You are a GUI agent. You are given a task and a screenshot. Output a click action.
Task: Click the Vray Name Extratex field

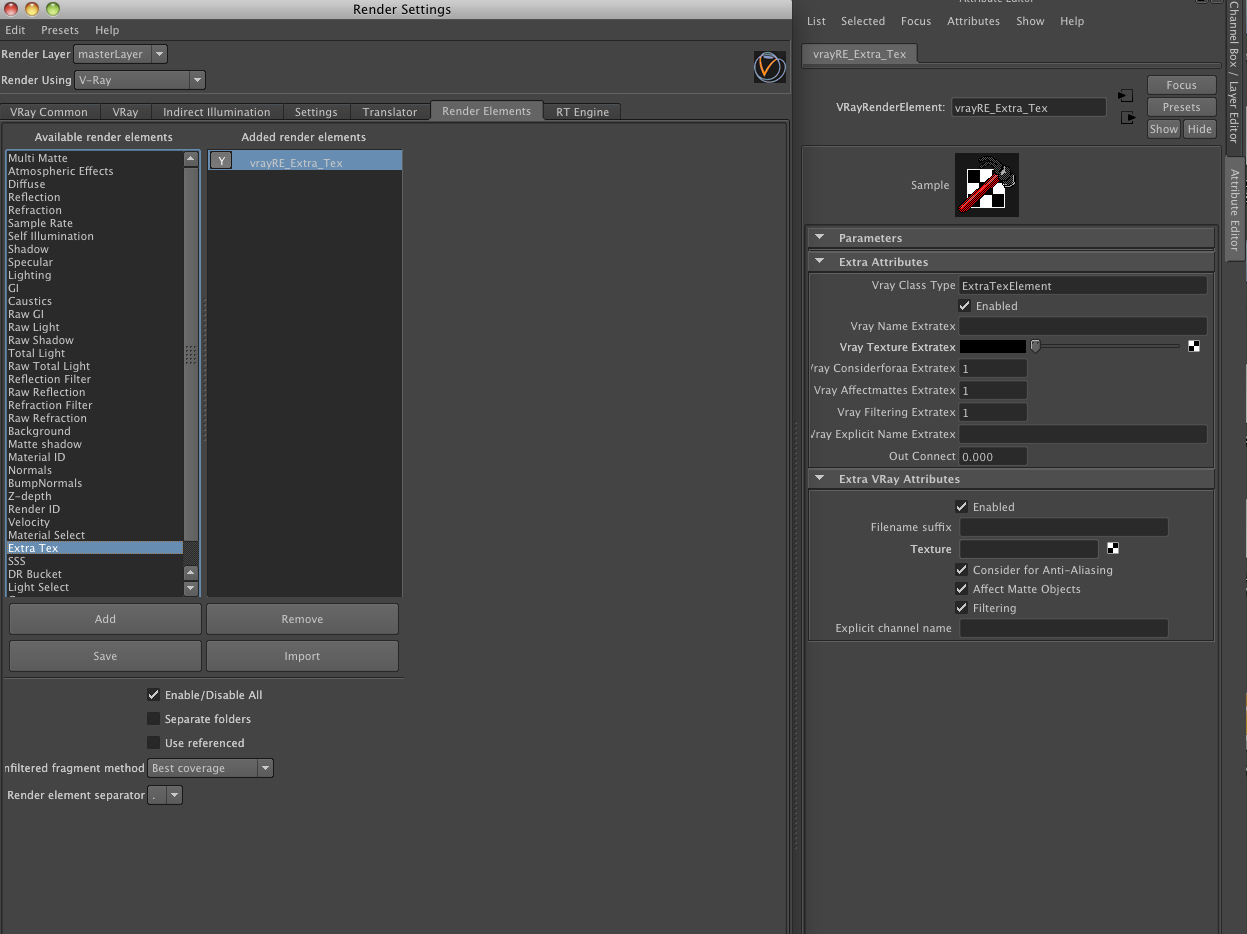click(x=1083, y=326)
